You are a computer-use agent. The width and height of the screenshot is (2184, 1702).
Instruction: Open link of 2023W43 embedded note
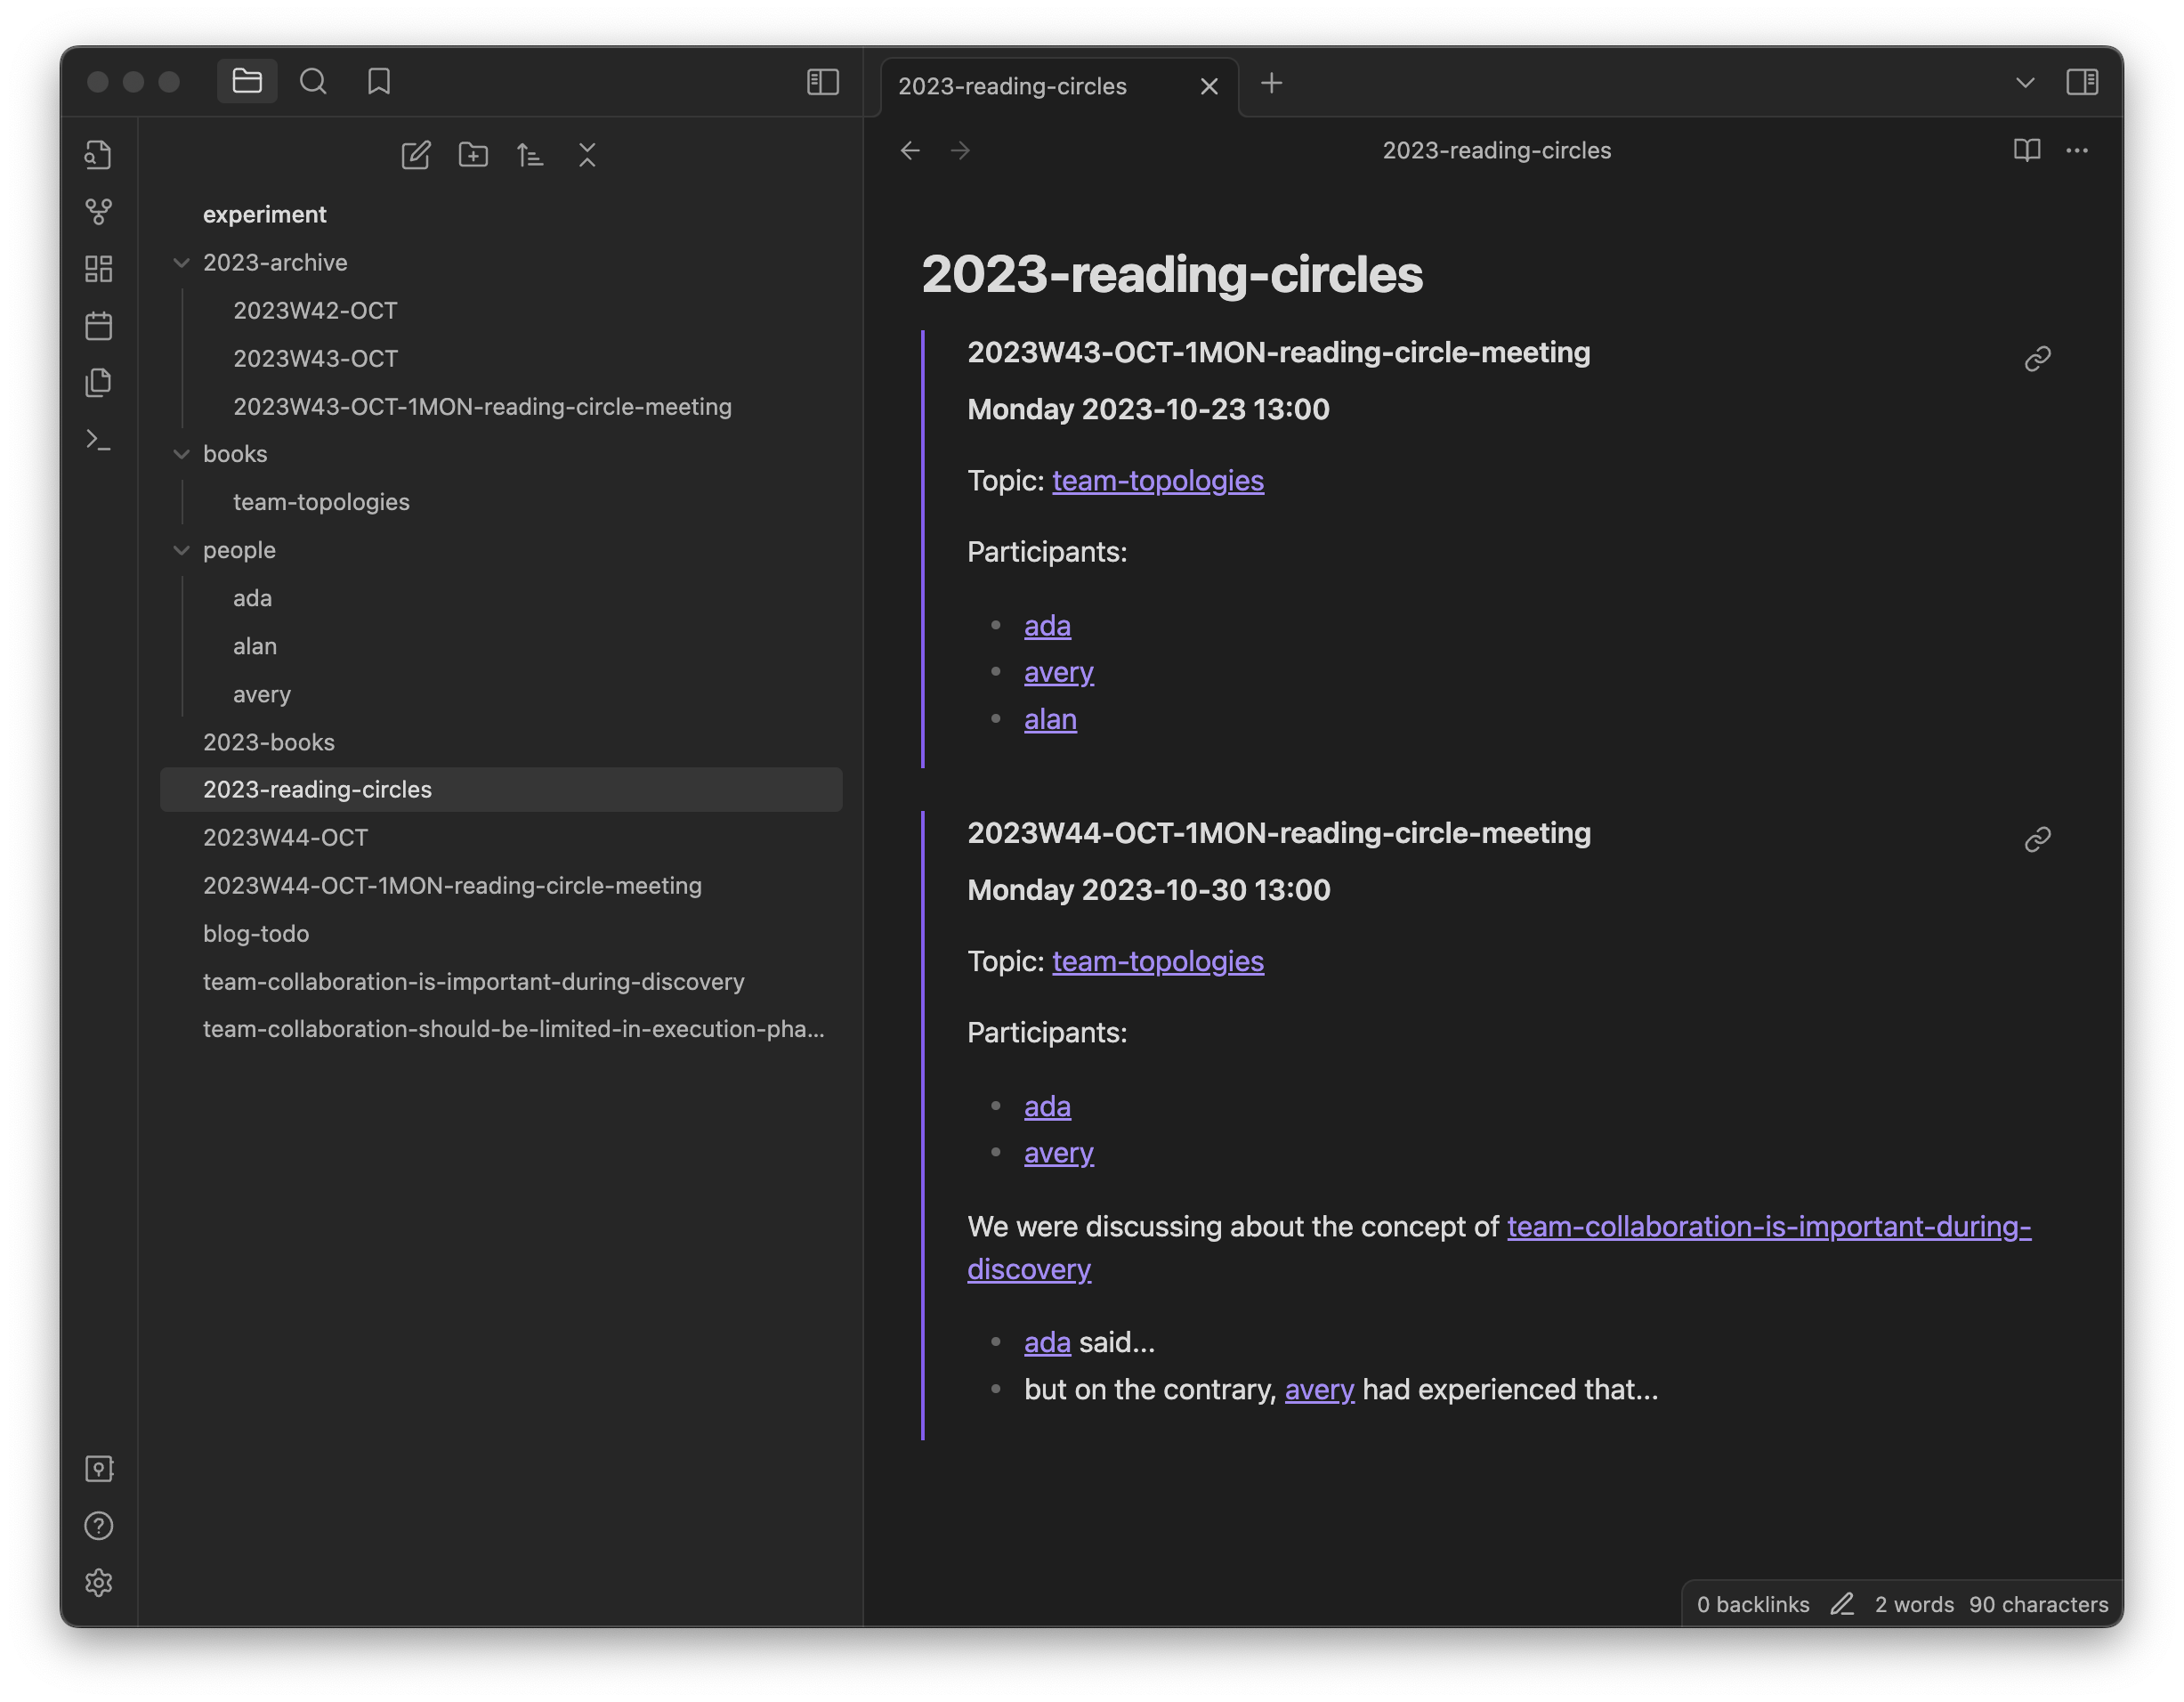(2037, 359)
